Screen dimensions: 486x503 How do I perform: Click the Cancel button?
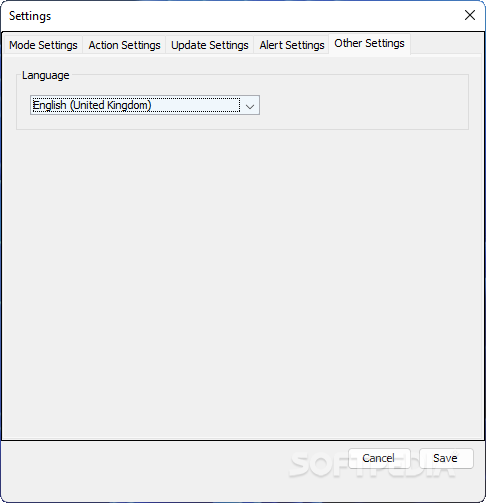click(379, 458)
